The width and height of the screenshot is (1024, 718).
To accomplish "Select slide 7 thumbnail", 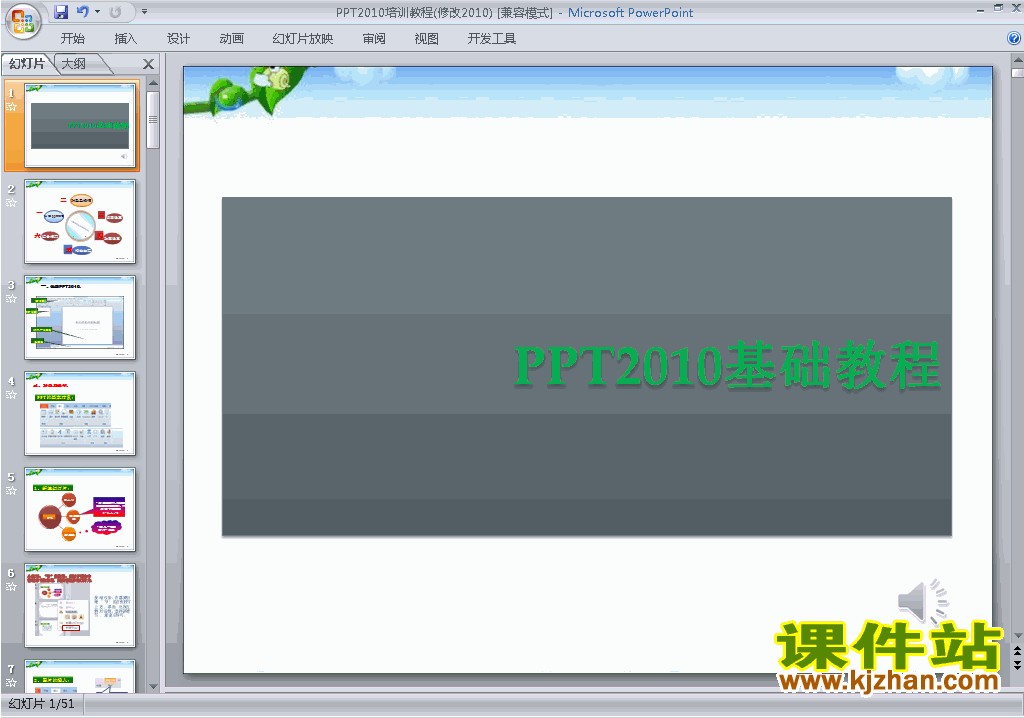I will click(x=80, y=676).
